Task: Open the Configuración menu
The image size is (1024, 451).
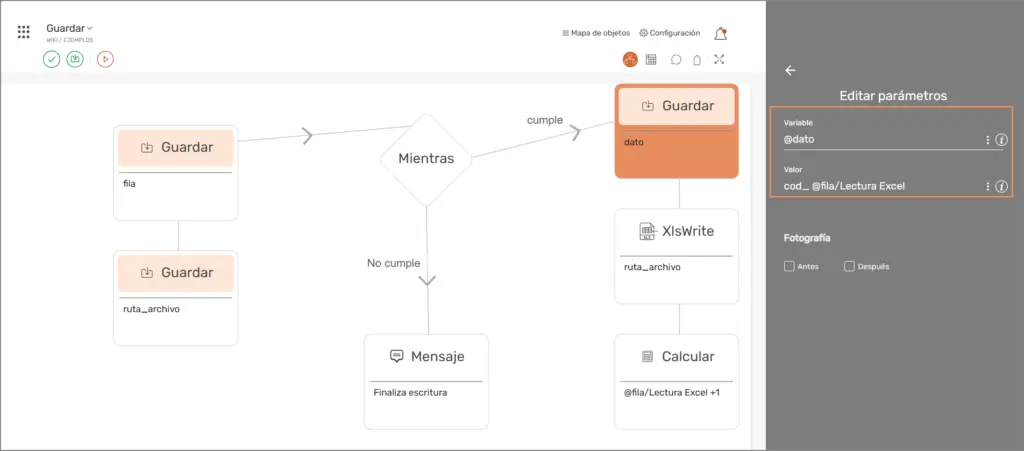Action: [669, 33]
